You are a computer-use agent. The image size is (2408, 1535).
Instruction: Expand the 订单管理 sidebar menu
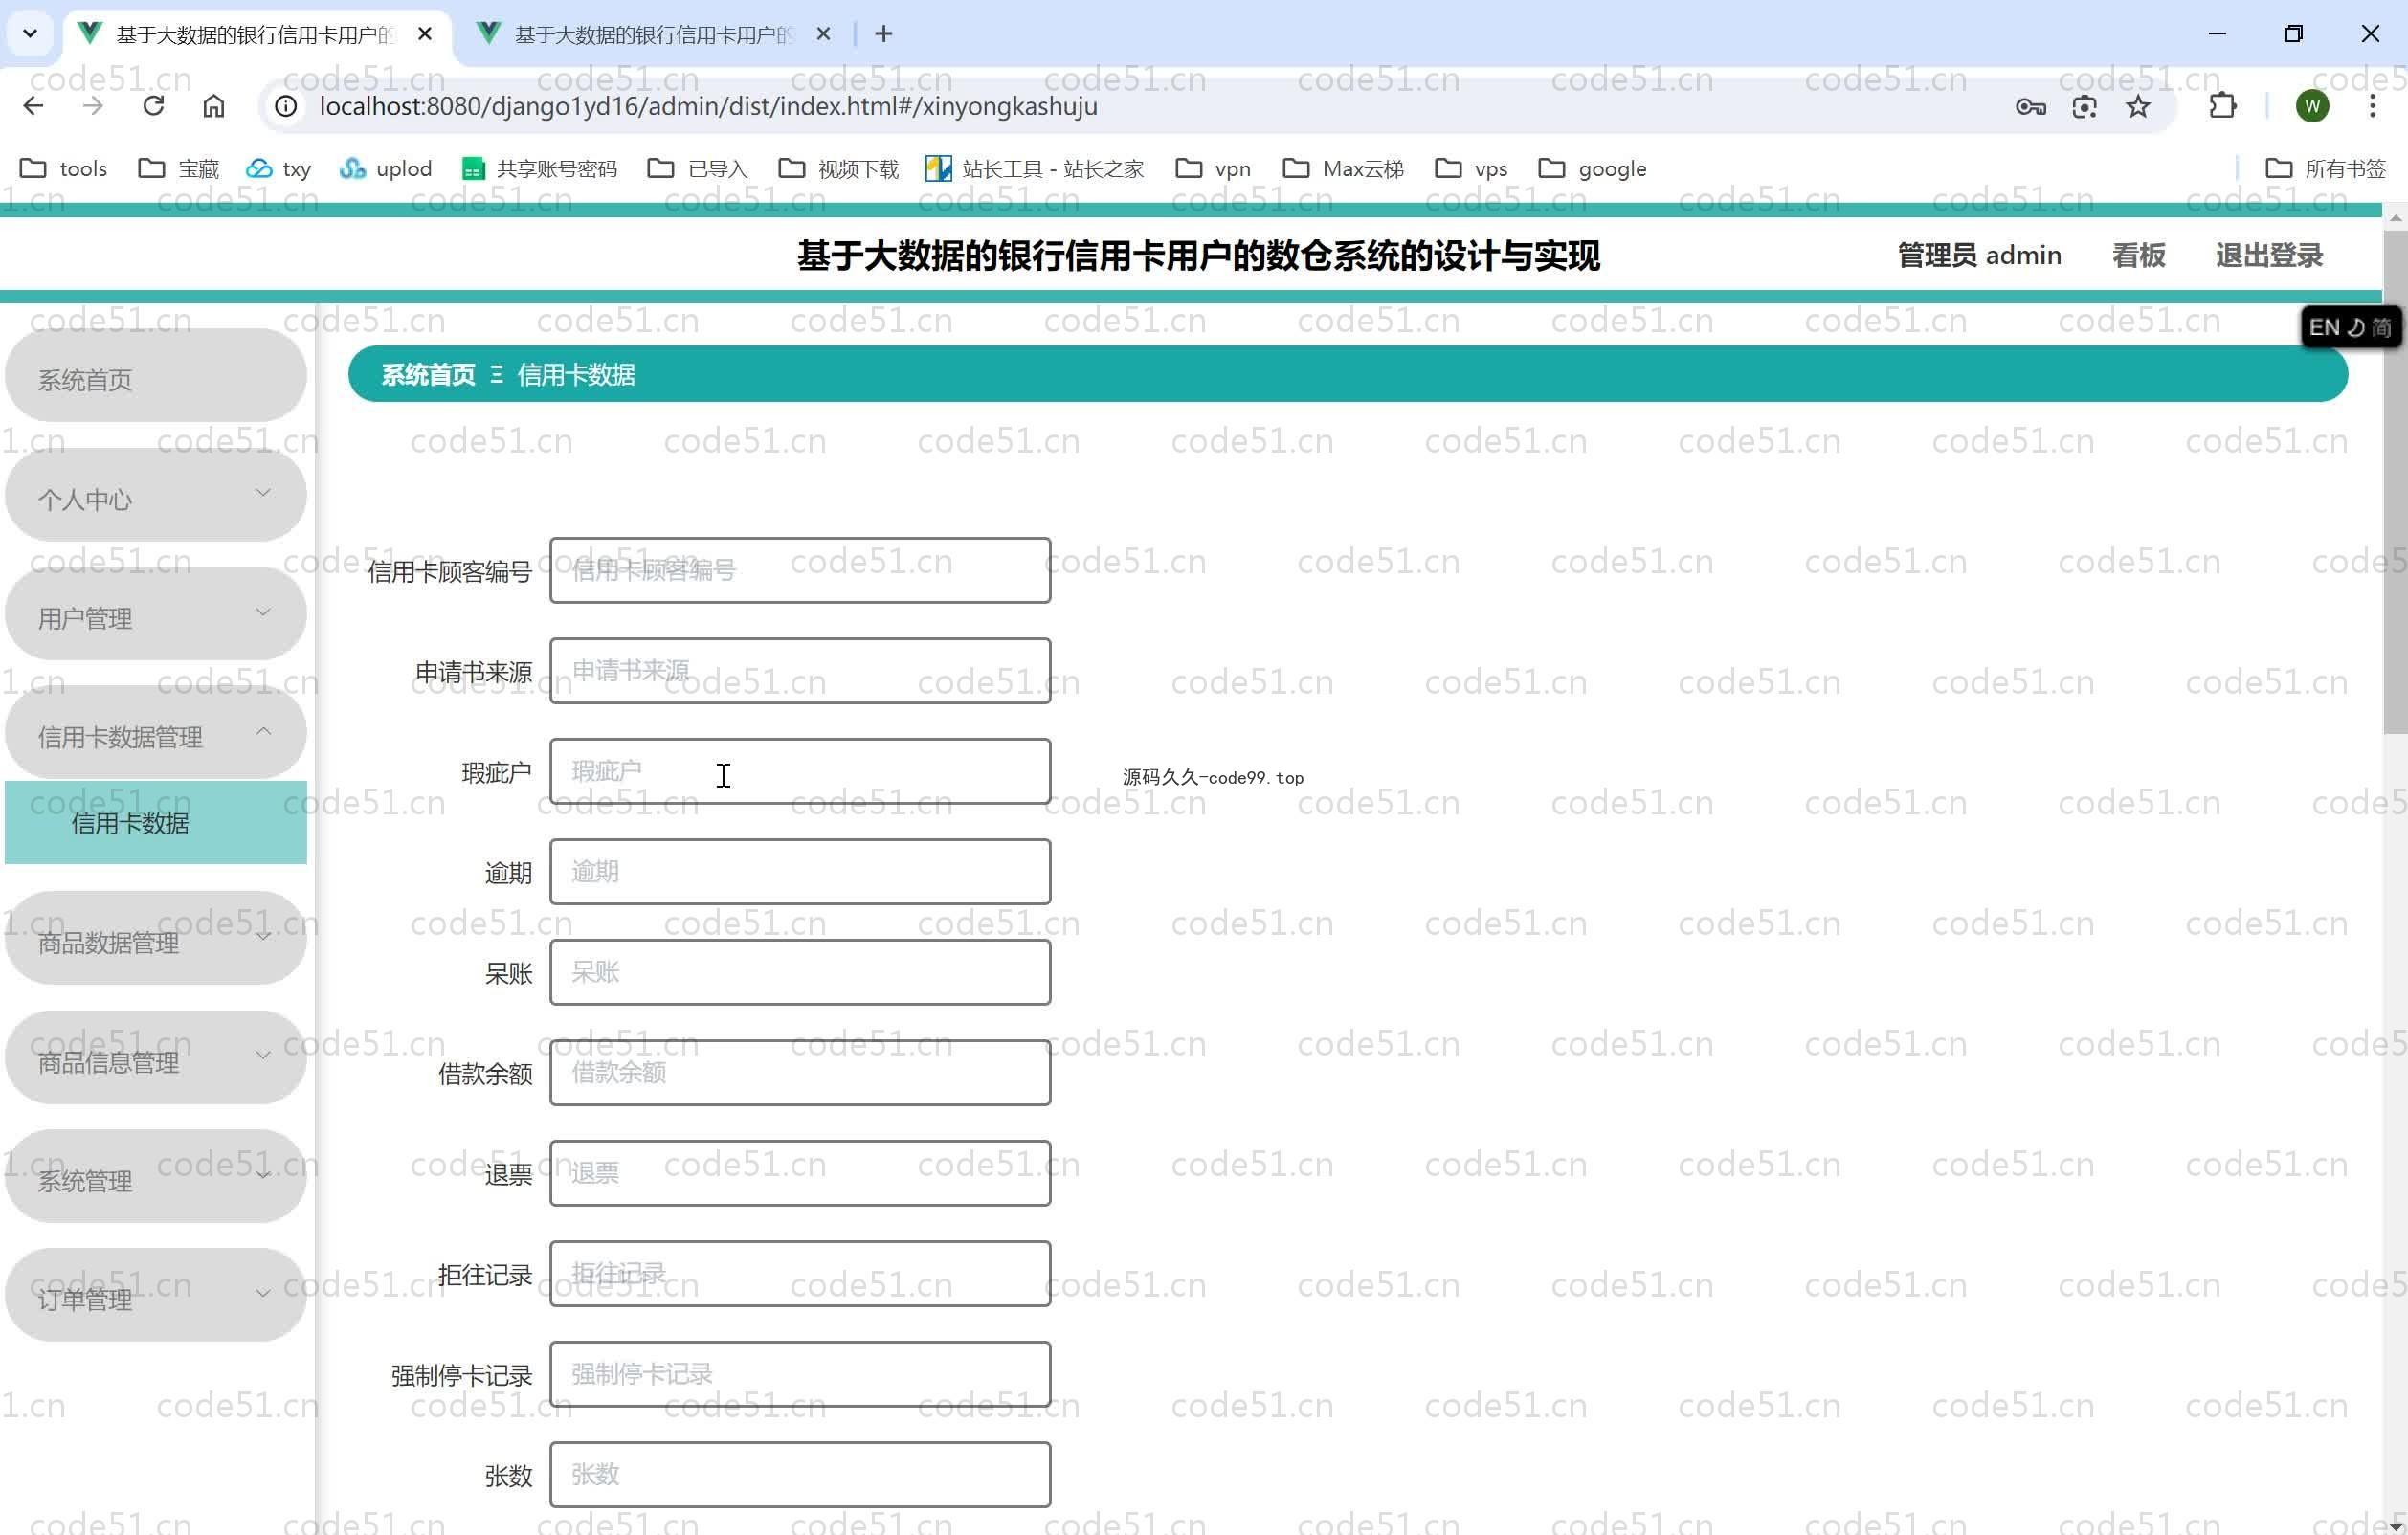tap(155, 1297)
